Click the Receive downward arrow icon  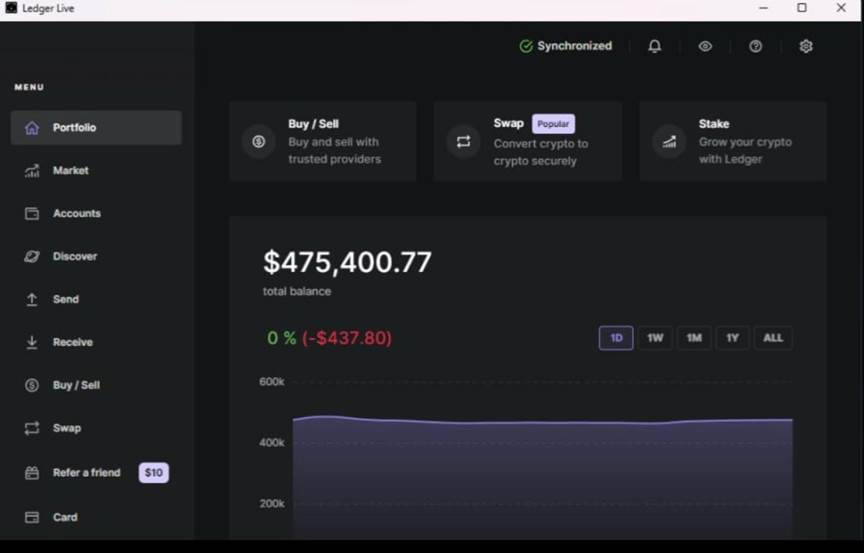[32, 343]
